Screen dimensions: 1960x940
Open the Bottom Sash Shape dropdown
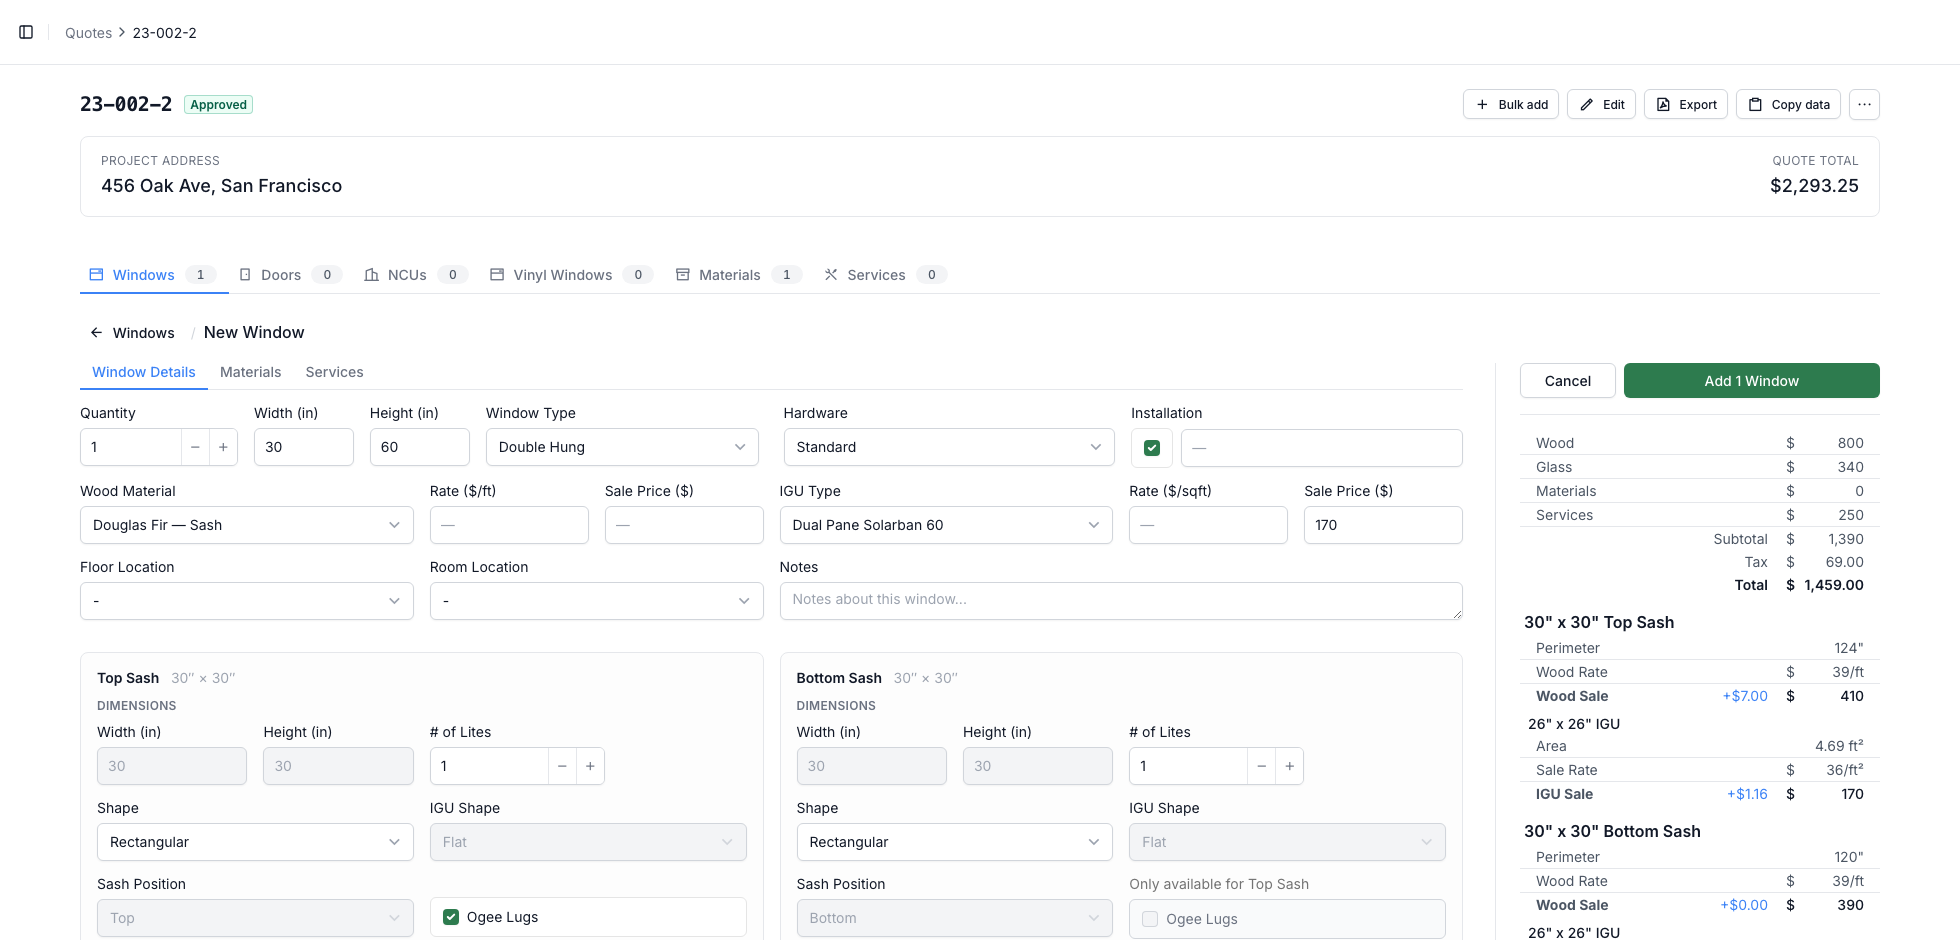point(955,842)
